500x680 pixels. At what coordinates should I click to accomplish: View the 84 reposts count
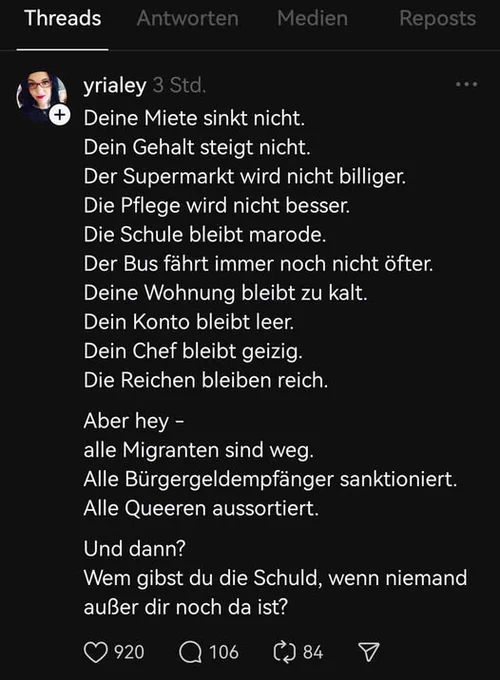point(313,652)
